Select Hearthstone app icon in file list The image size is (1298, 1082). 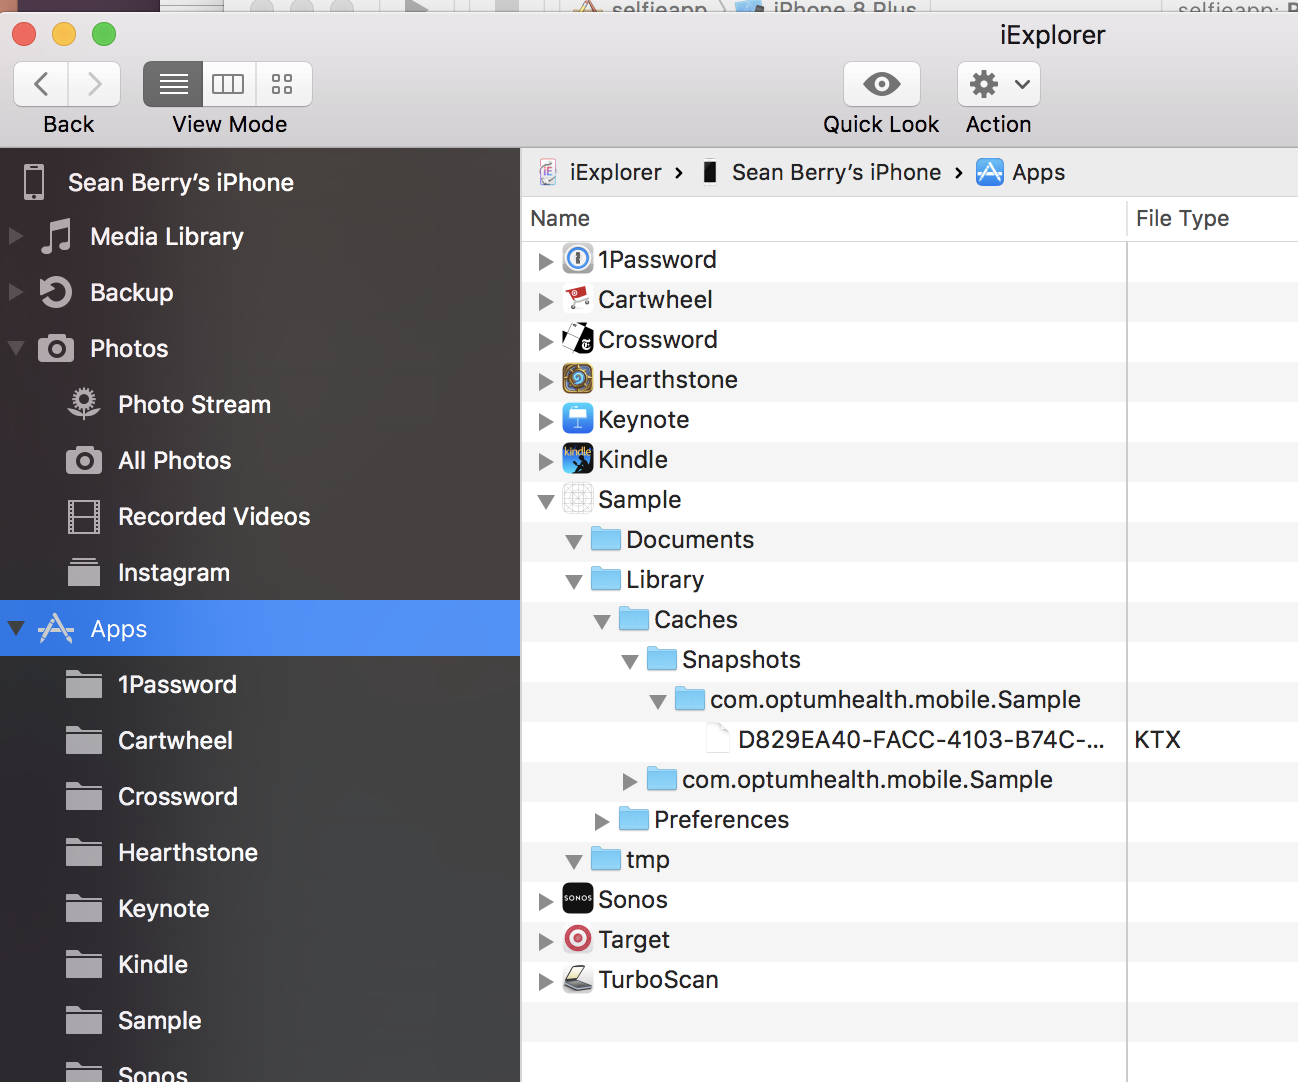pos(578,379)
